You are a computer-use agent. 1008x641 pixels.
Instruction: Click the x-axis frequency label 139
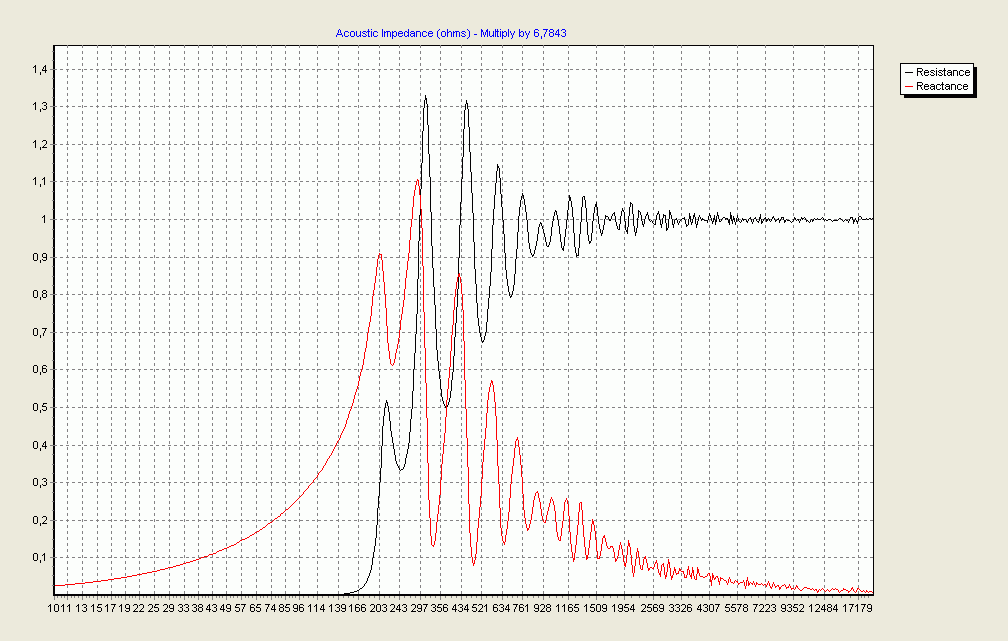click(337, 608)
